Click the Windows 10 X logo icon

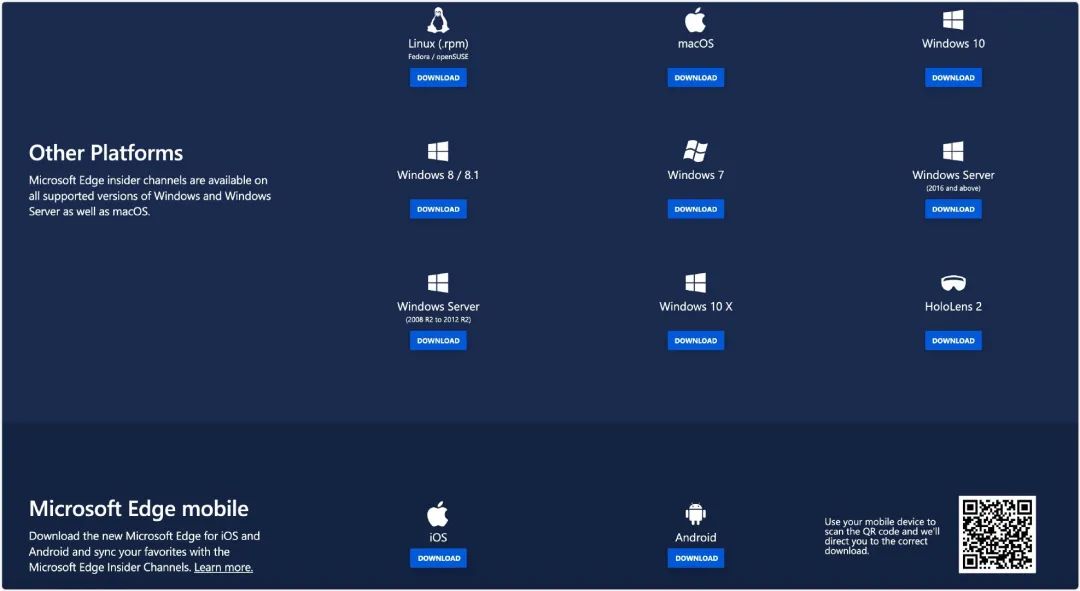[x=696, y=282]
